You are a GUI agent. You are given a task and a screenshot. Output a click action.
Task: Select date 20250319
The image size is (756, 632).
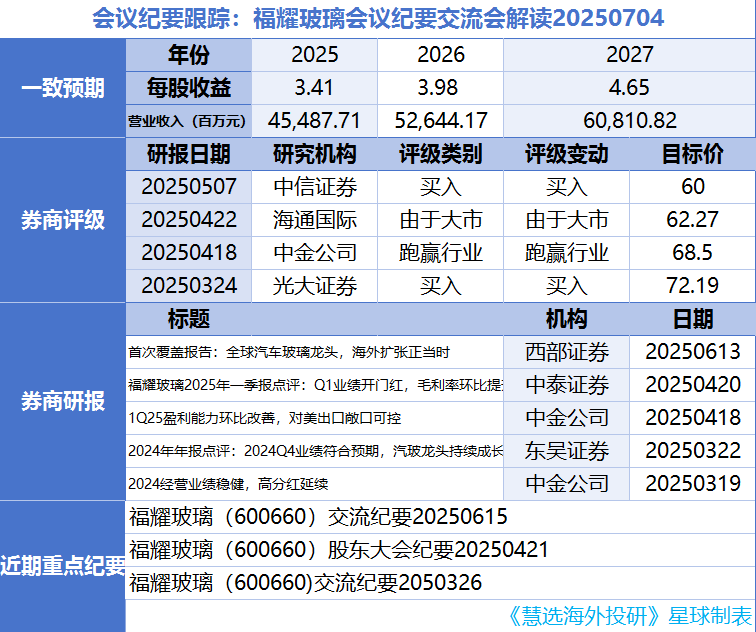coord(693,484)
